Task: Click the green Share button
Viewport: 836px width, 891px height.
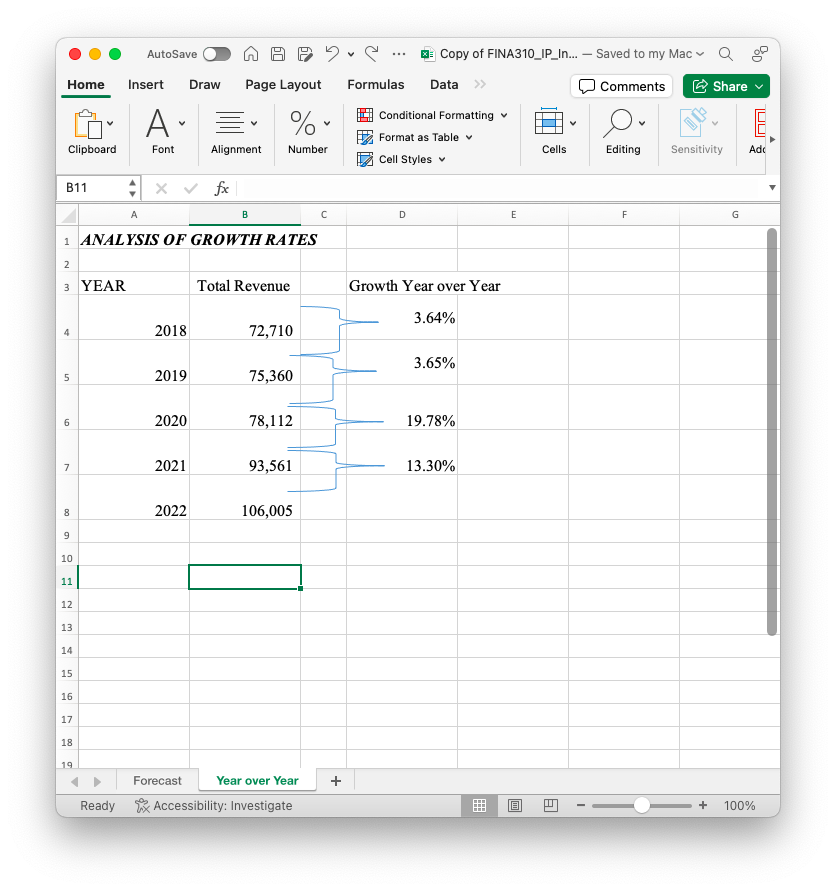Action: (726, 86)
